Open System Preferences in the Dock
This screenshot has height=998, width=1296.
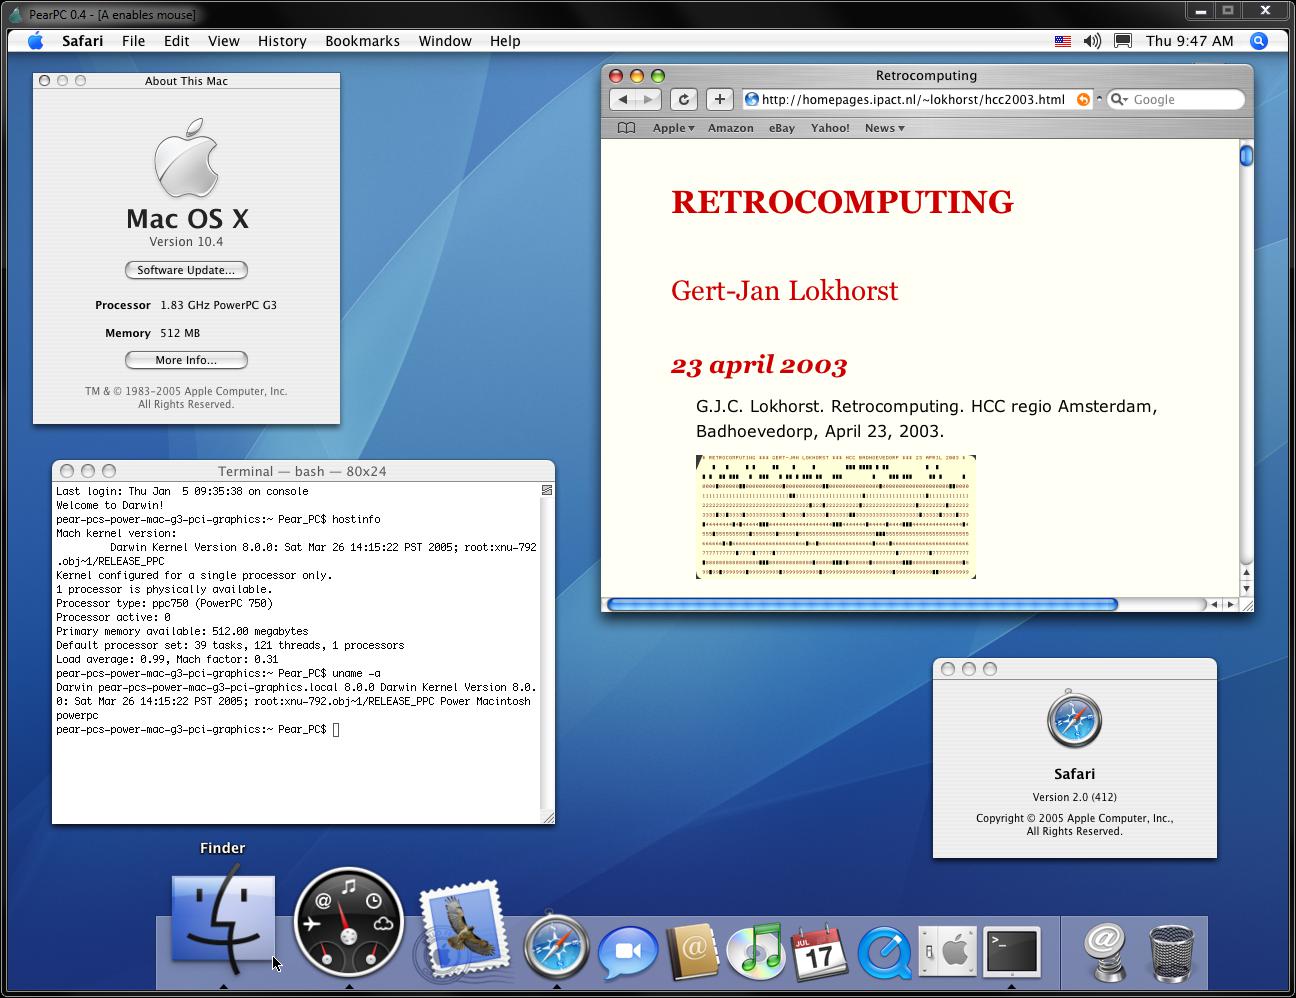click(x=947, y=951)
